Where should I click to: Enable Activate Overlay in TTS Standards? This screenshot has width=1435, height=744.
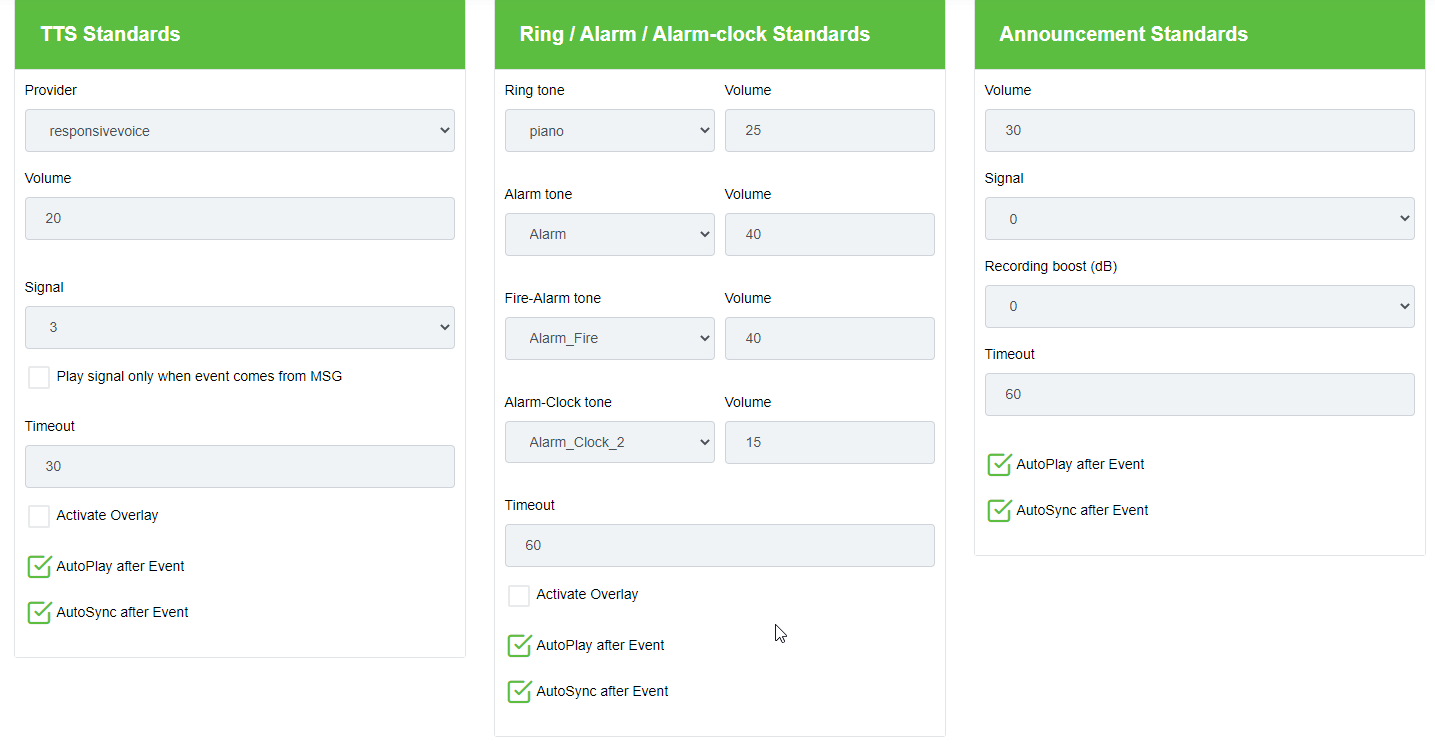point(39,516)
